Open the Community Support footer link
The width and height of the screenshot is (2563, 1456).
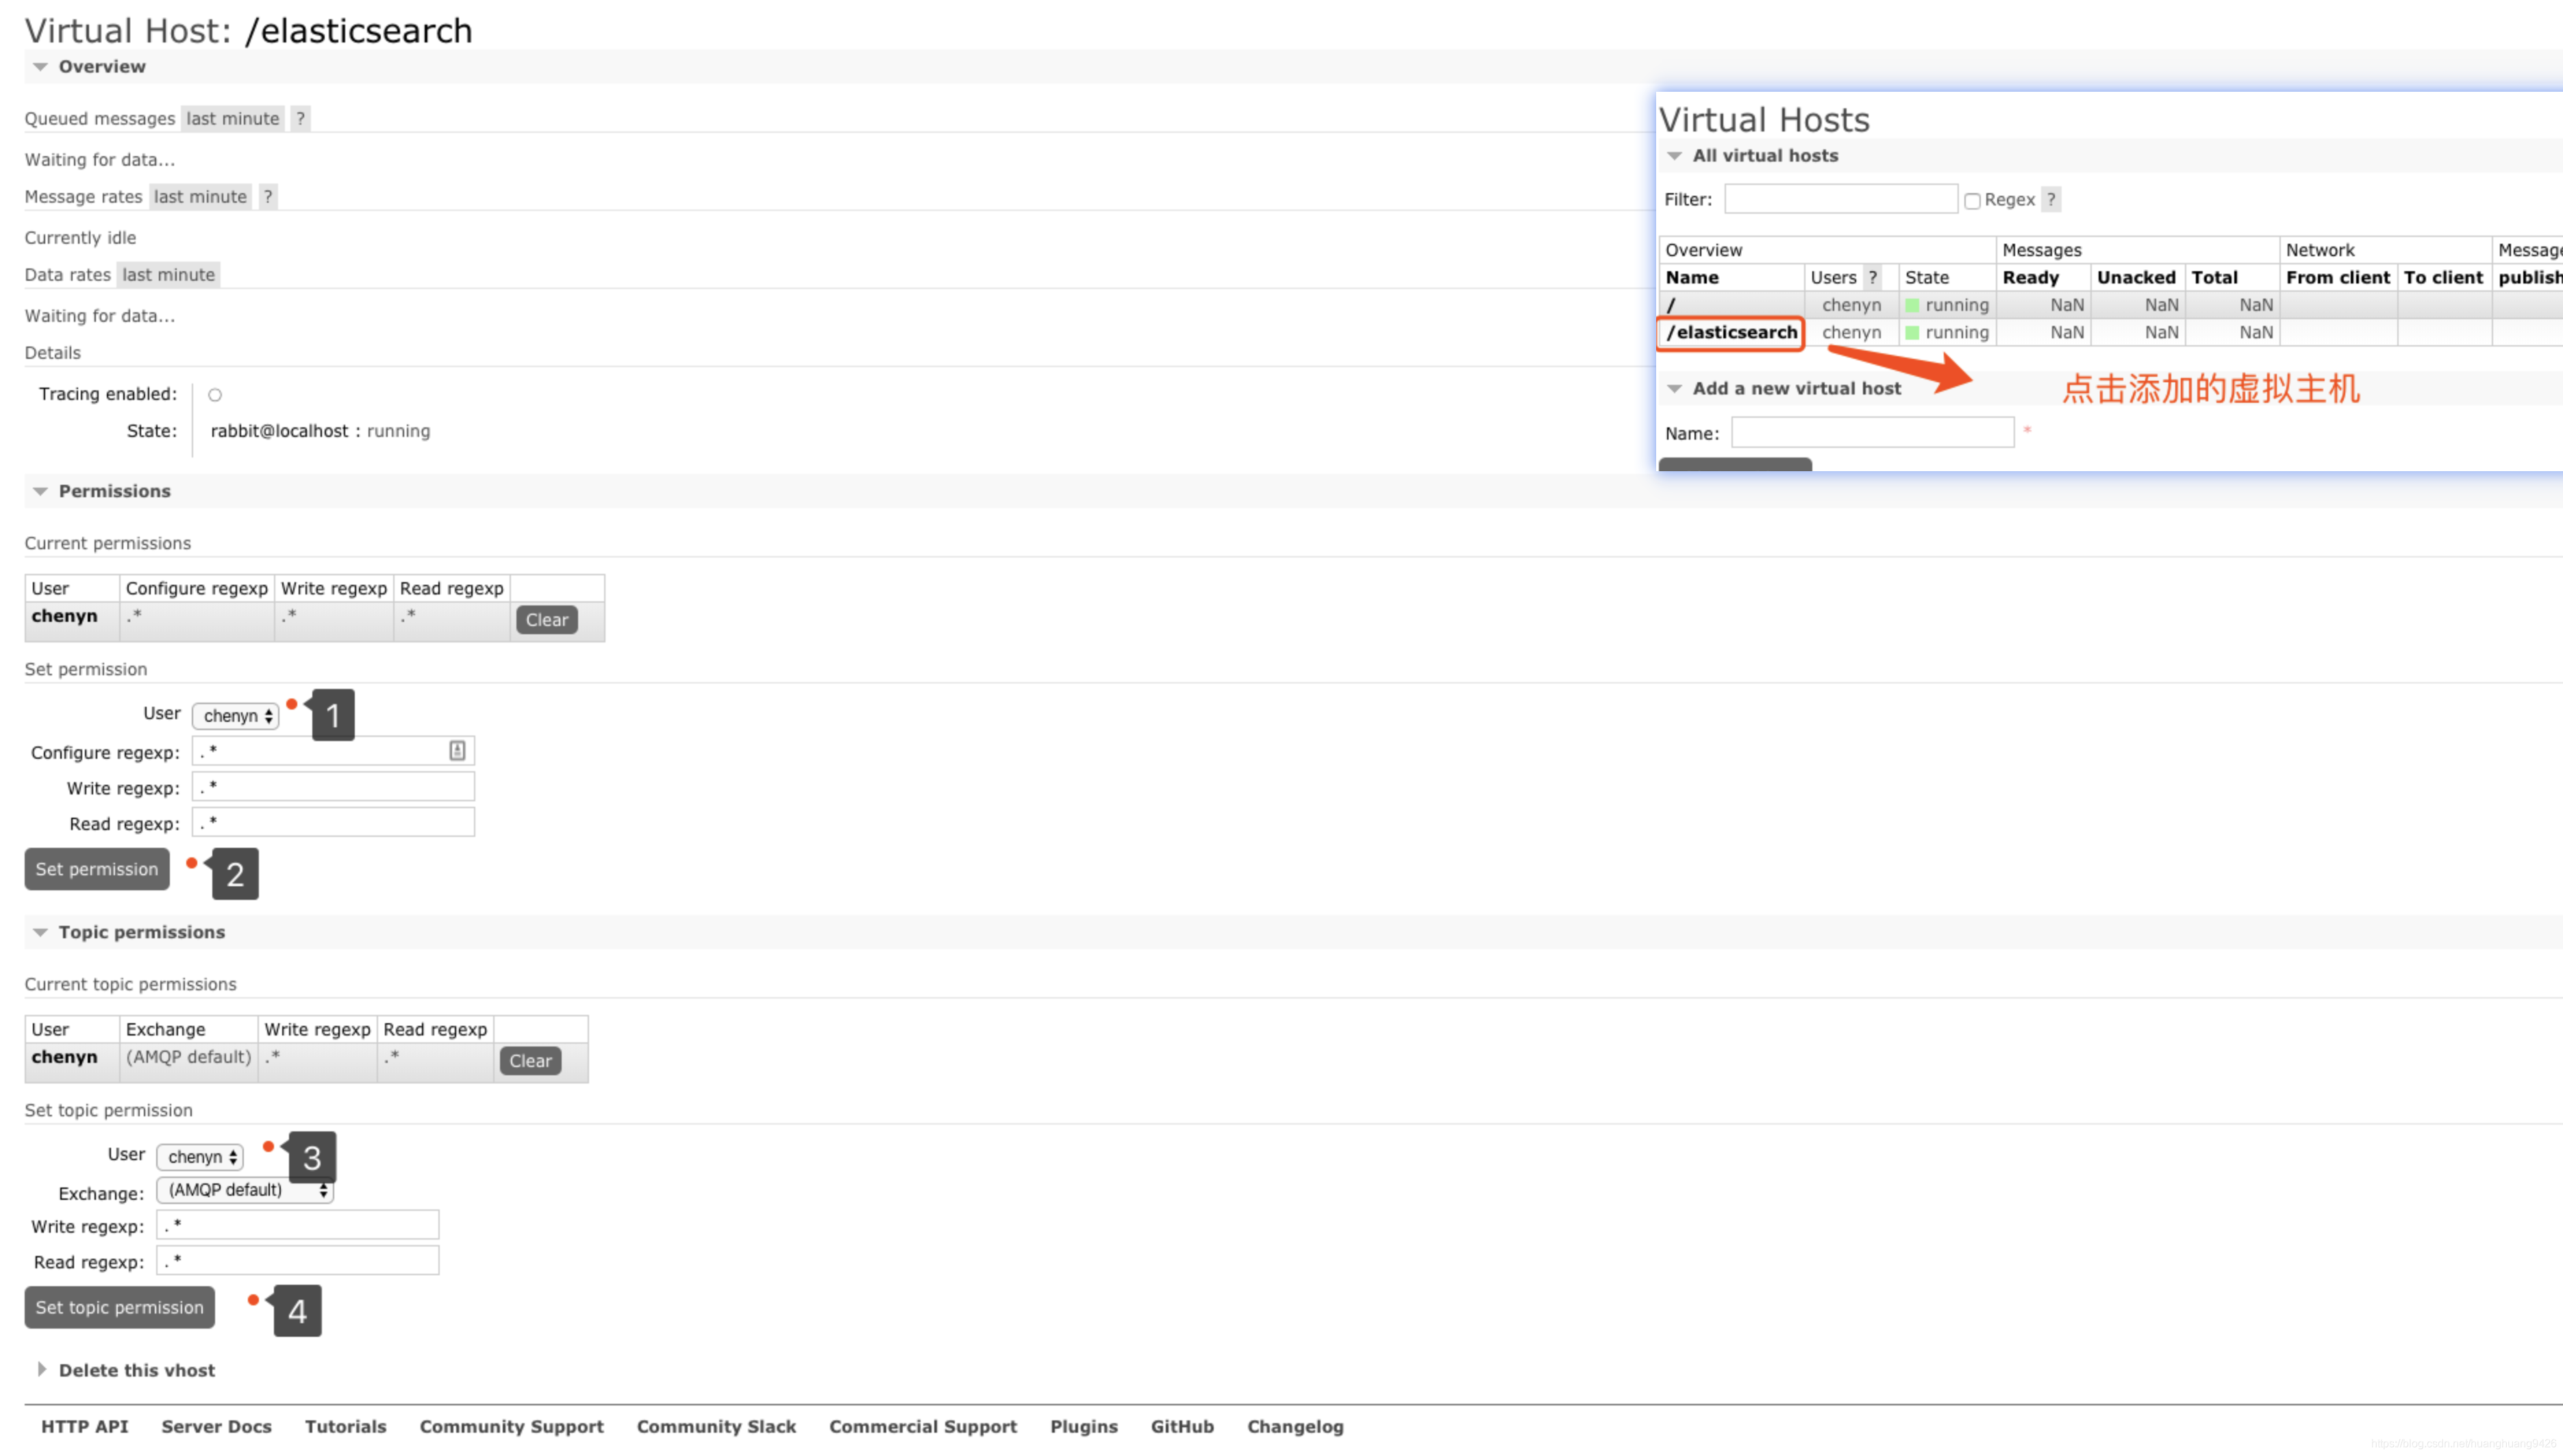[512, 1426]
